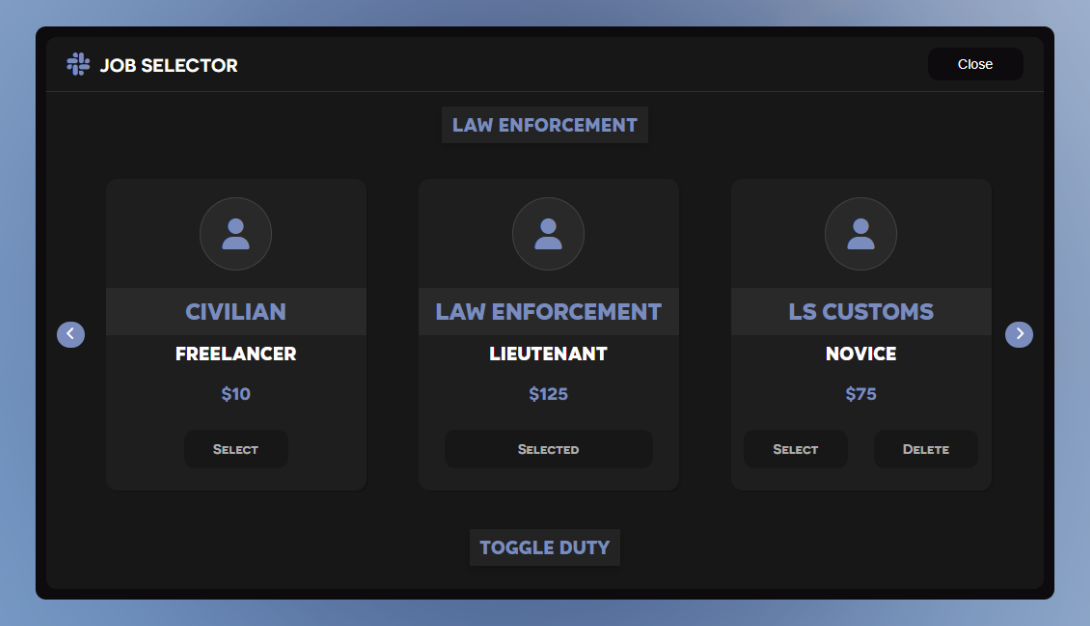Click the Civilian card avatar icon
The image size is (1090, 626).
(x=236, y=234)
